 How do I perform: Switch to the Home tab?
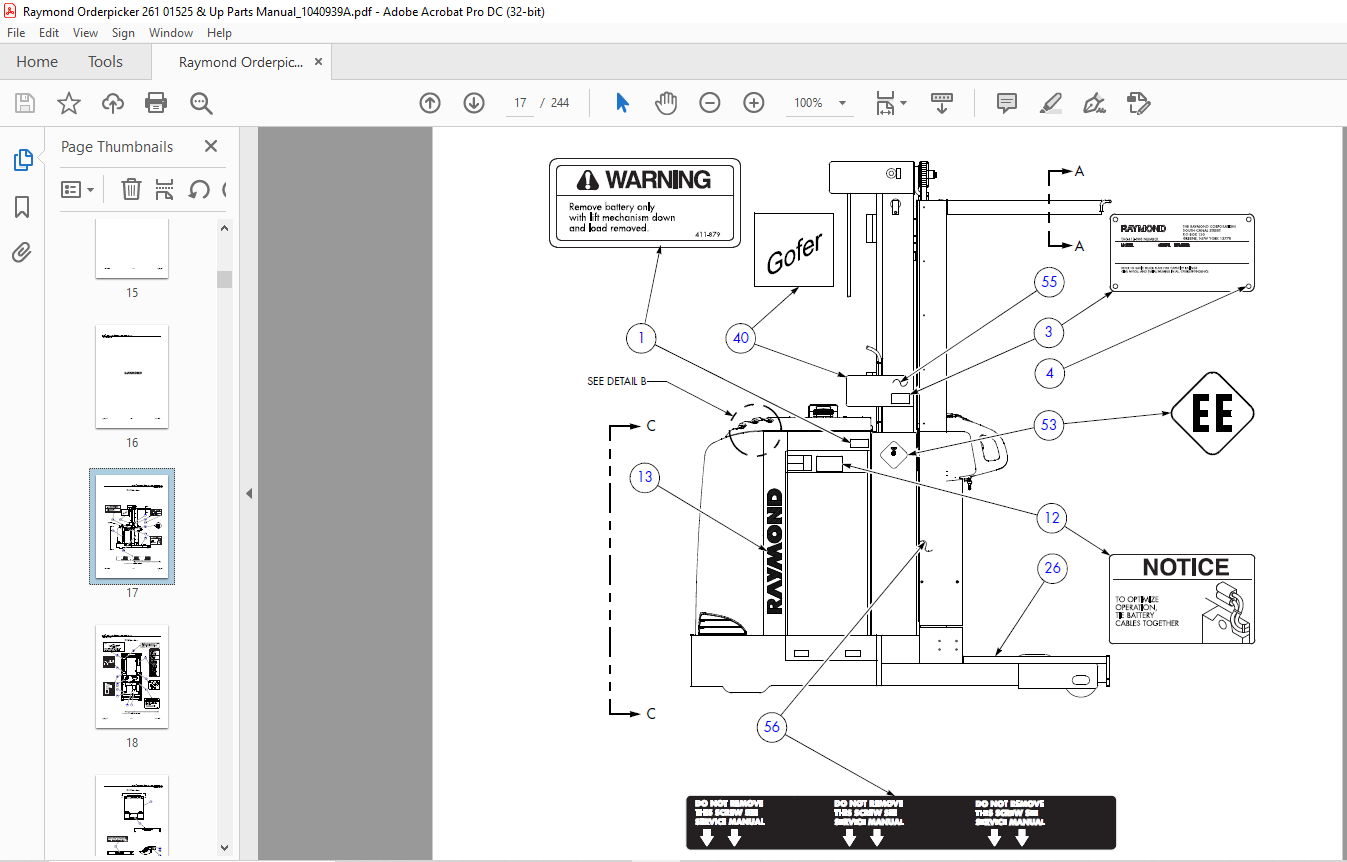(37, 62)
